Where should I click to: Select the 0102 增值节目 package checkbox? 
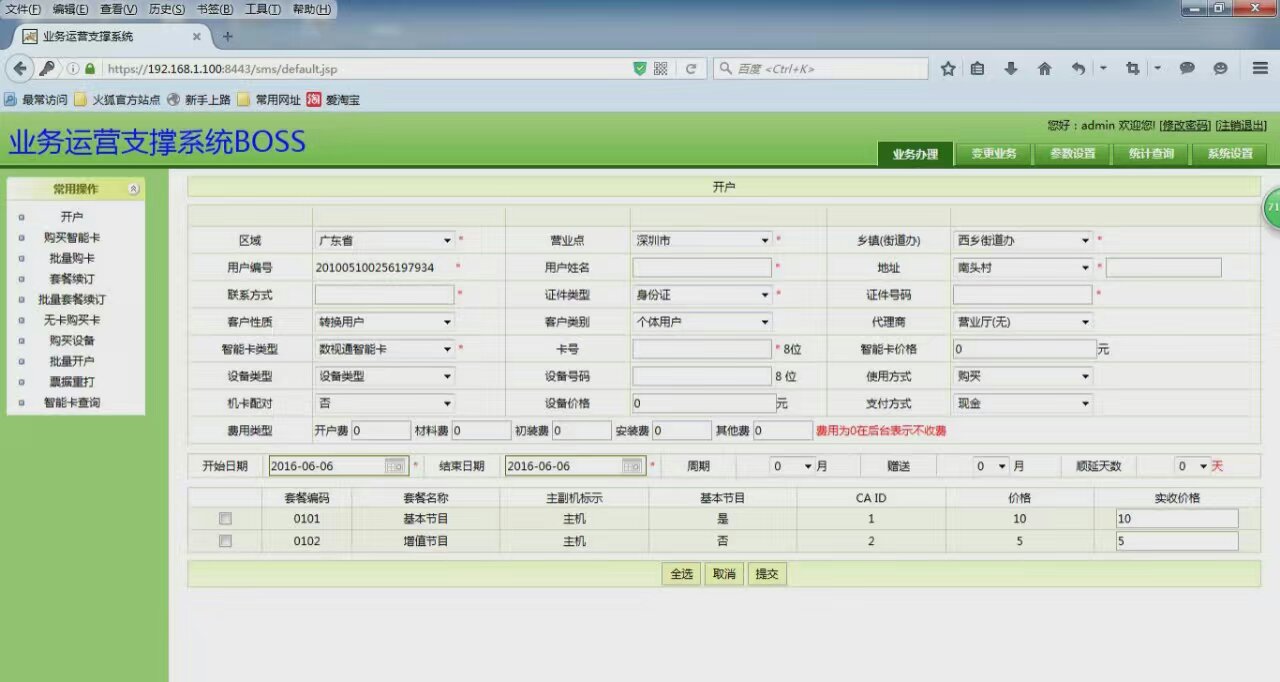coord(225,541)
